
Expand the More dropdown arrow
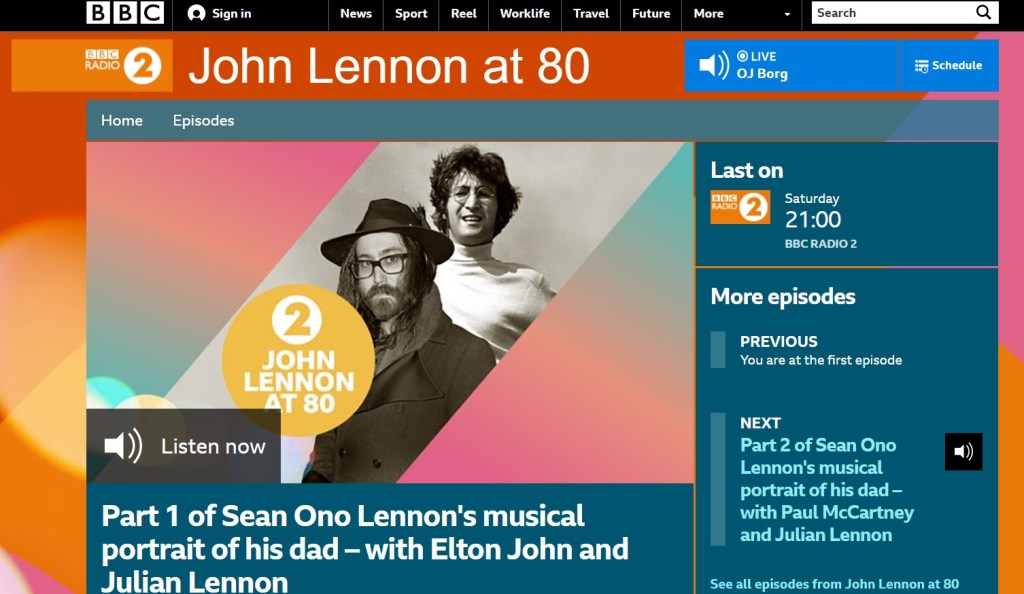click(x=787, y=14)
